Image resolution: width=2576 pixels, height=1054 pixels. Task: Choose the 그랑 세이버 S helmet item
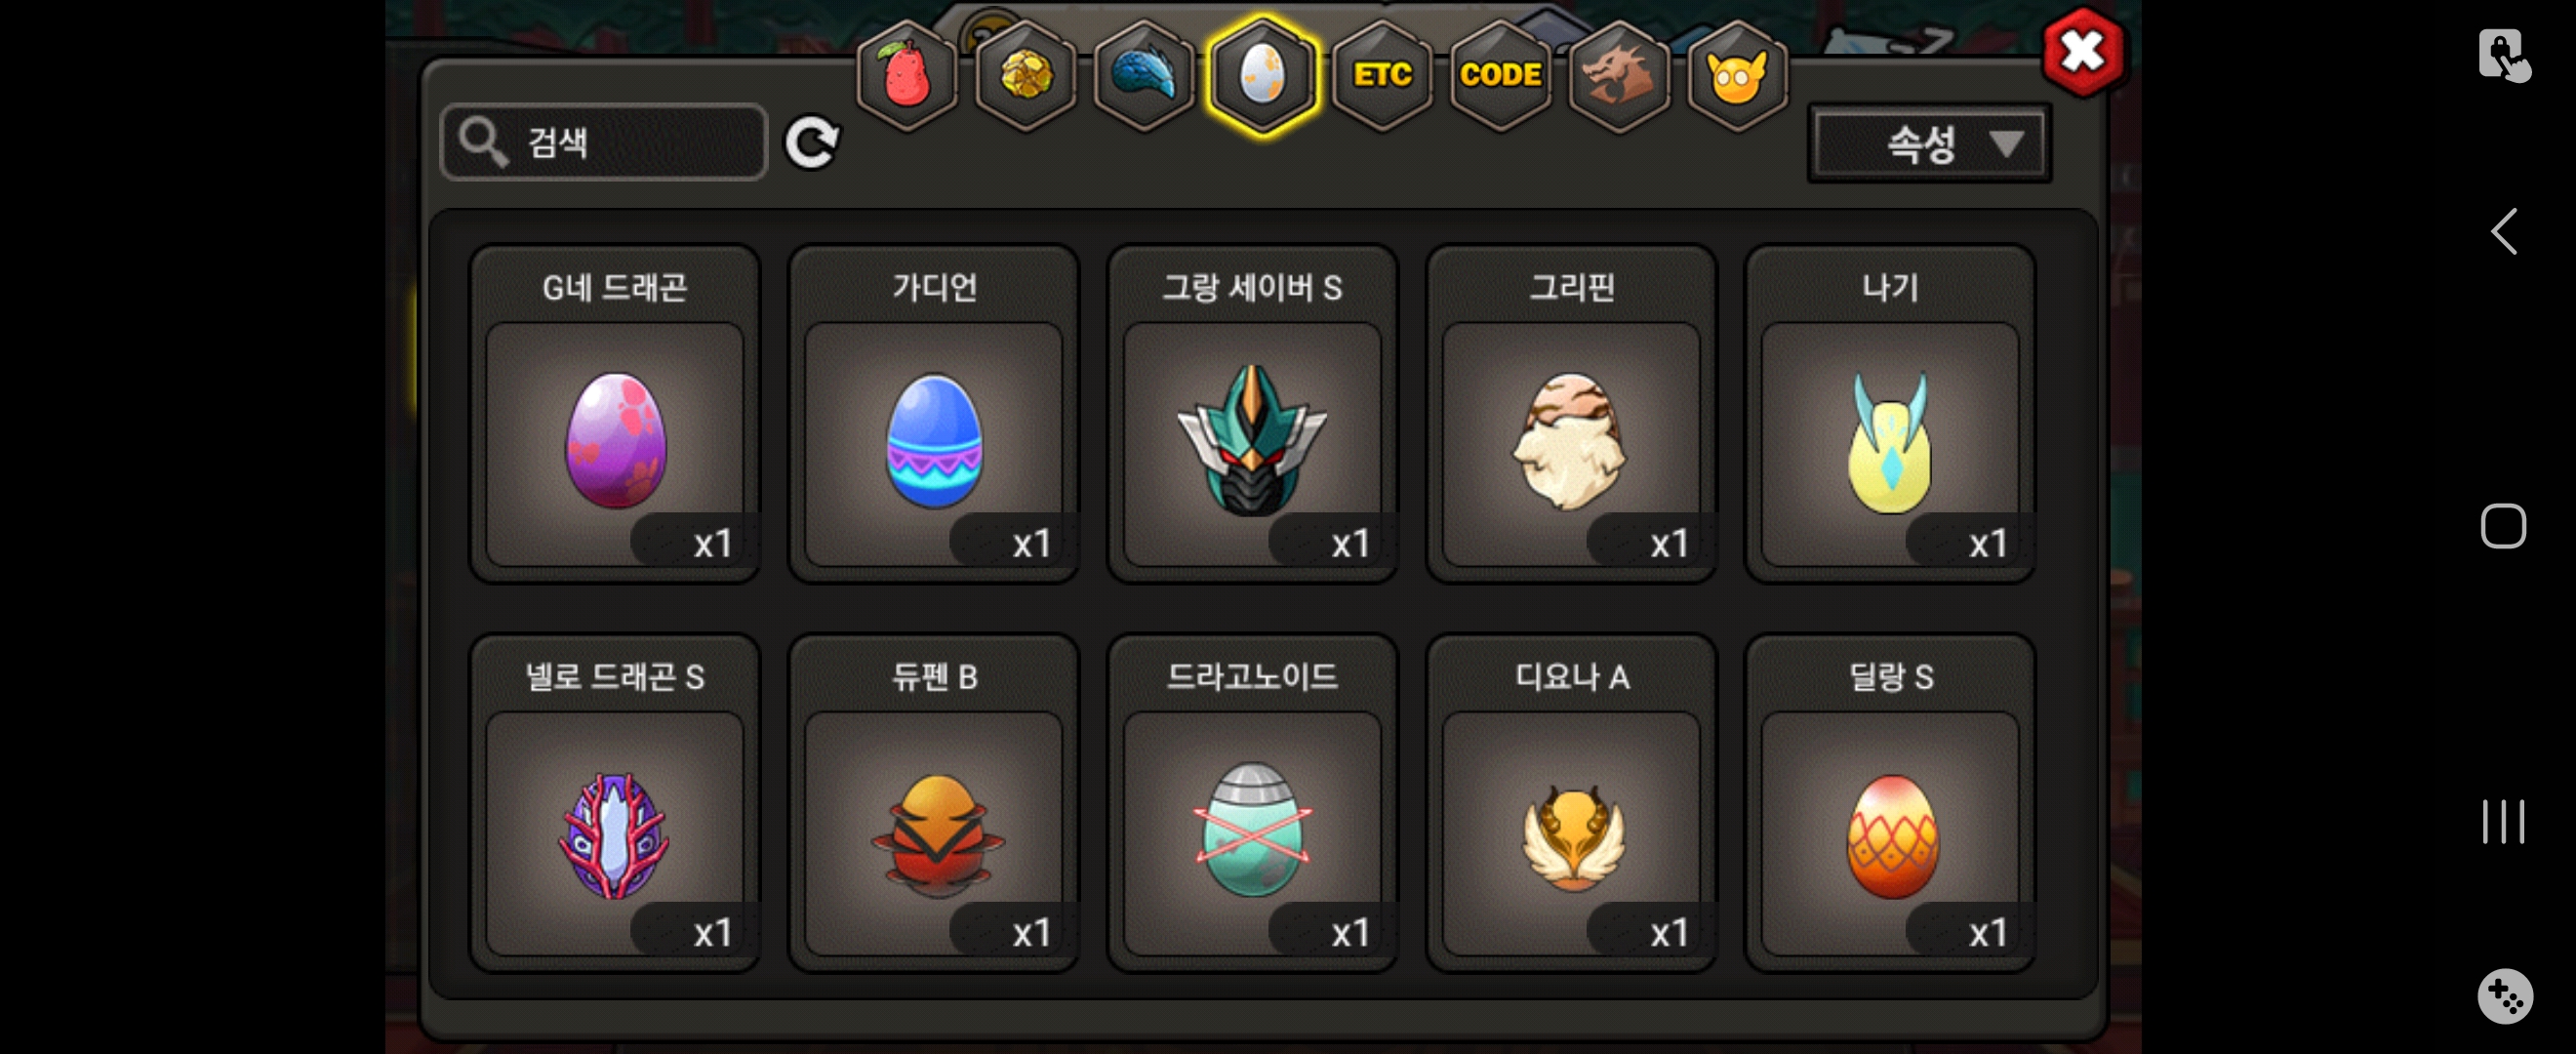(x=1252, y=413)
